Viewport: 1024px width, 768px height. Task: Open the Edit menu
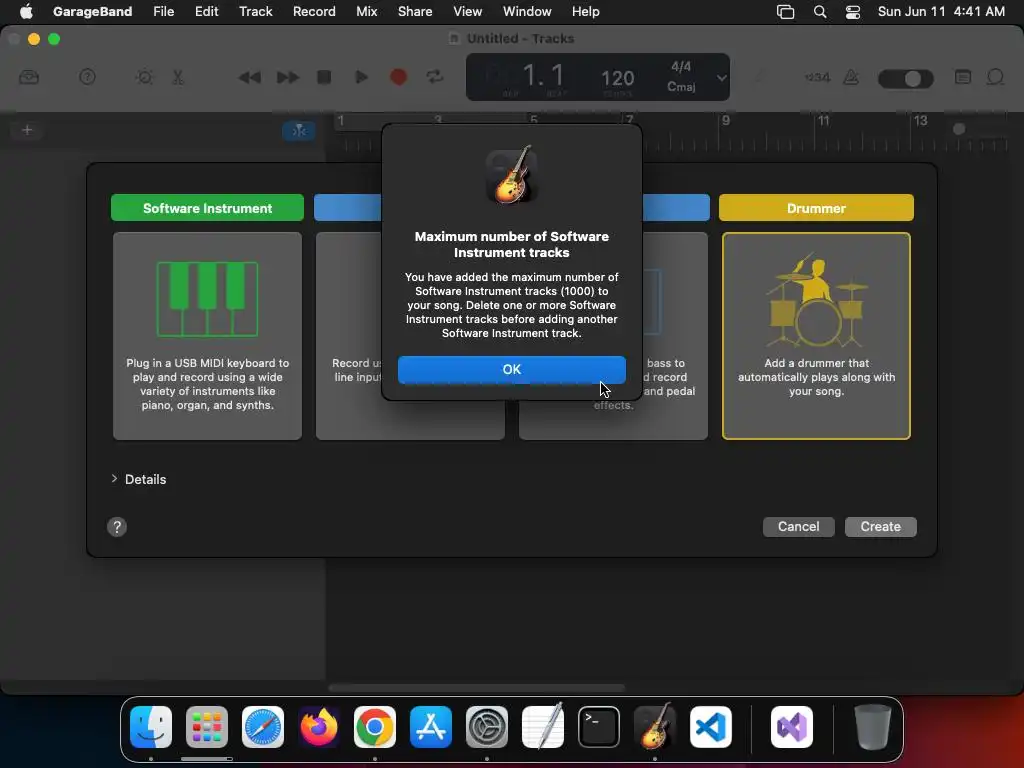206,11
